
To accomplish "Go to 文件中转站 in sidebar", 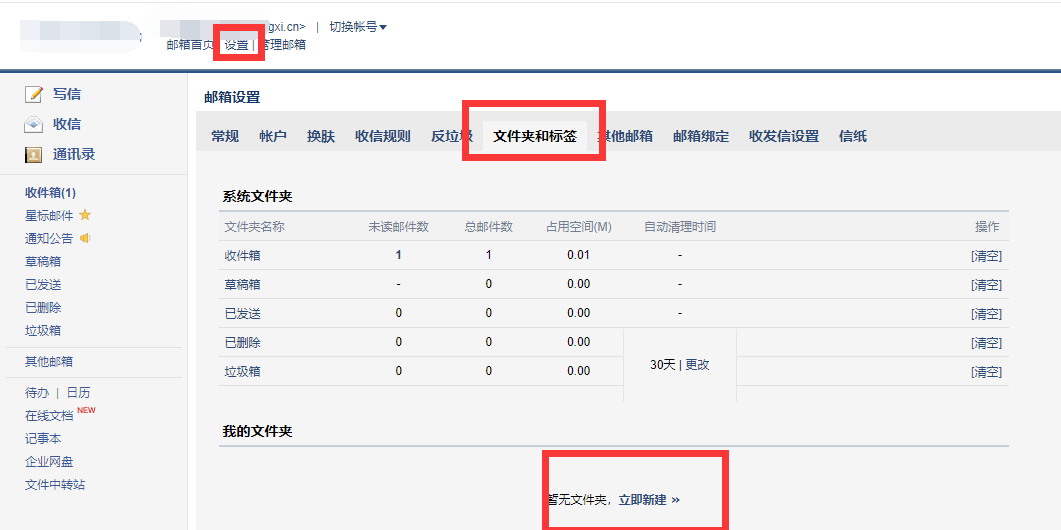I will (x=55, y=485).
